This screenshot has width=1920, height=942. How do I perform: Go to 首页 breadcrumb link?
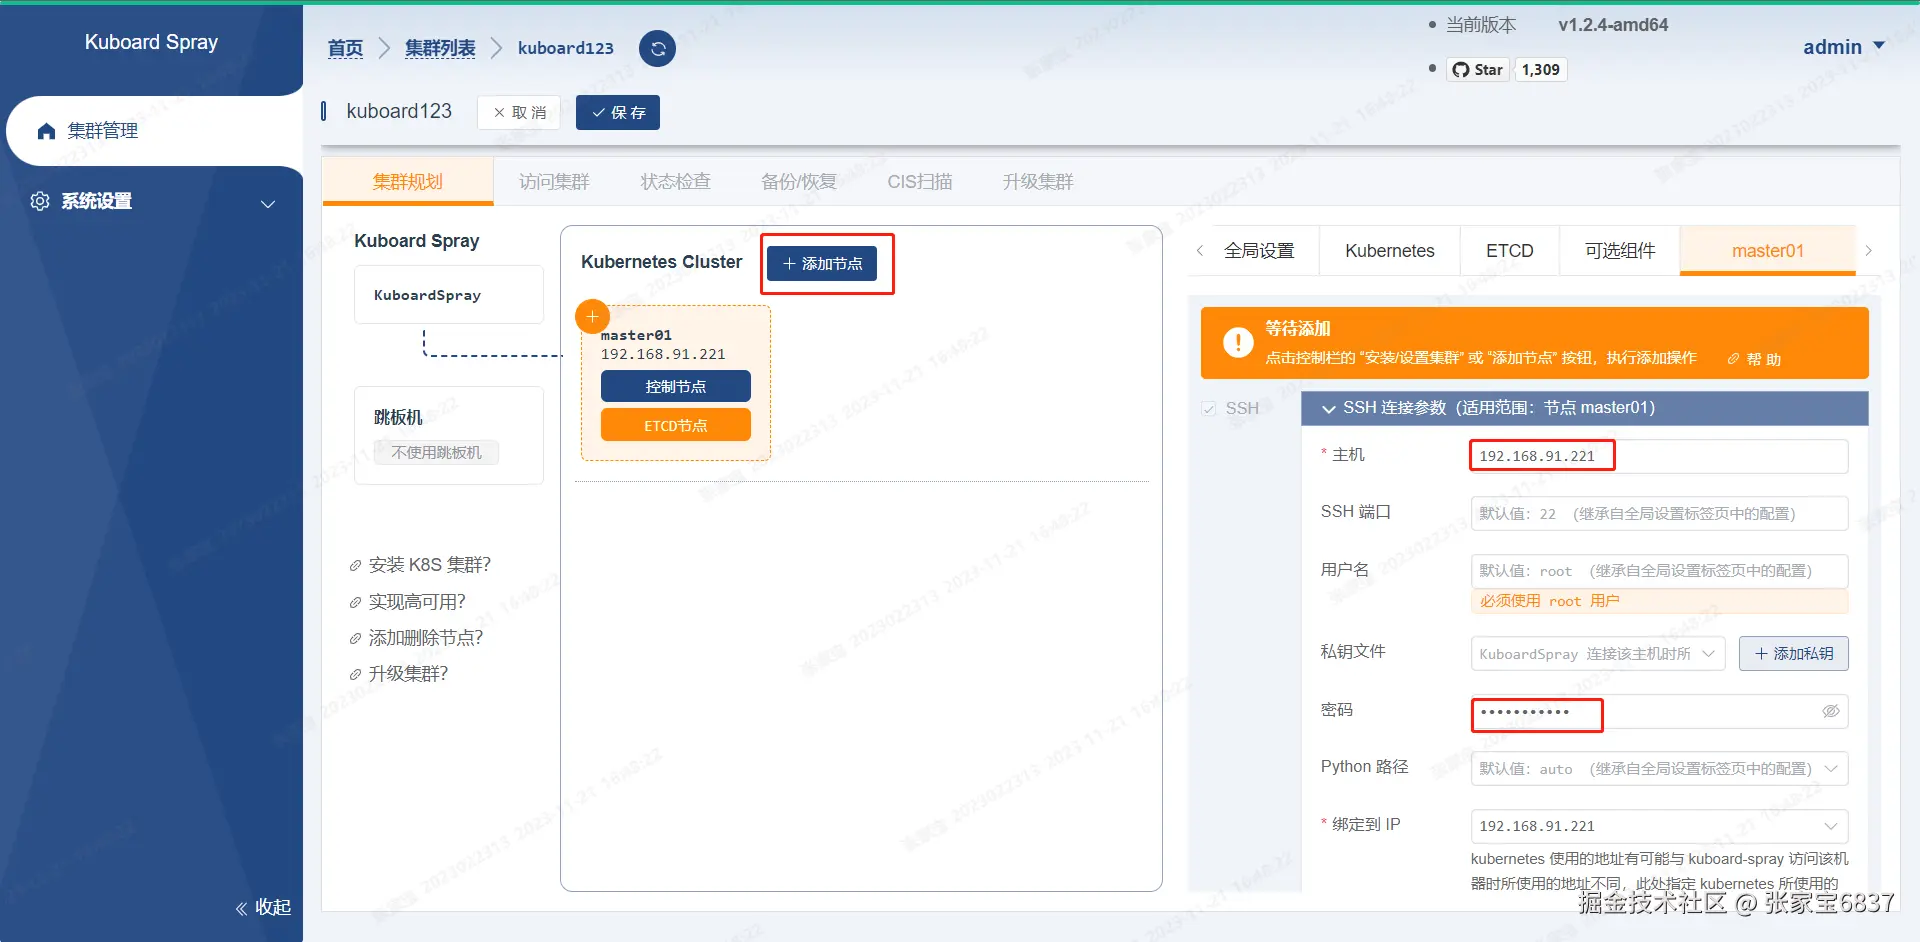pyautogui.click(x=345, y=48)
